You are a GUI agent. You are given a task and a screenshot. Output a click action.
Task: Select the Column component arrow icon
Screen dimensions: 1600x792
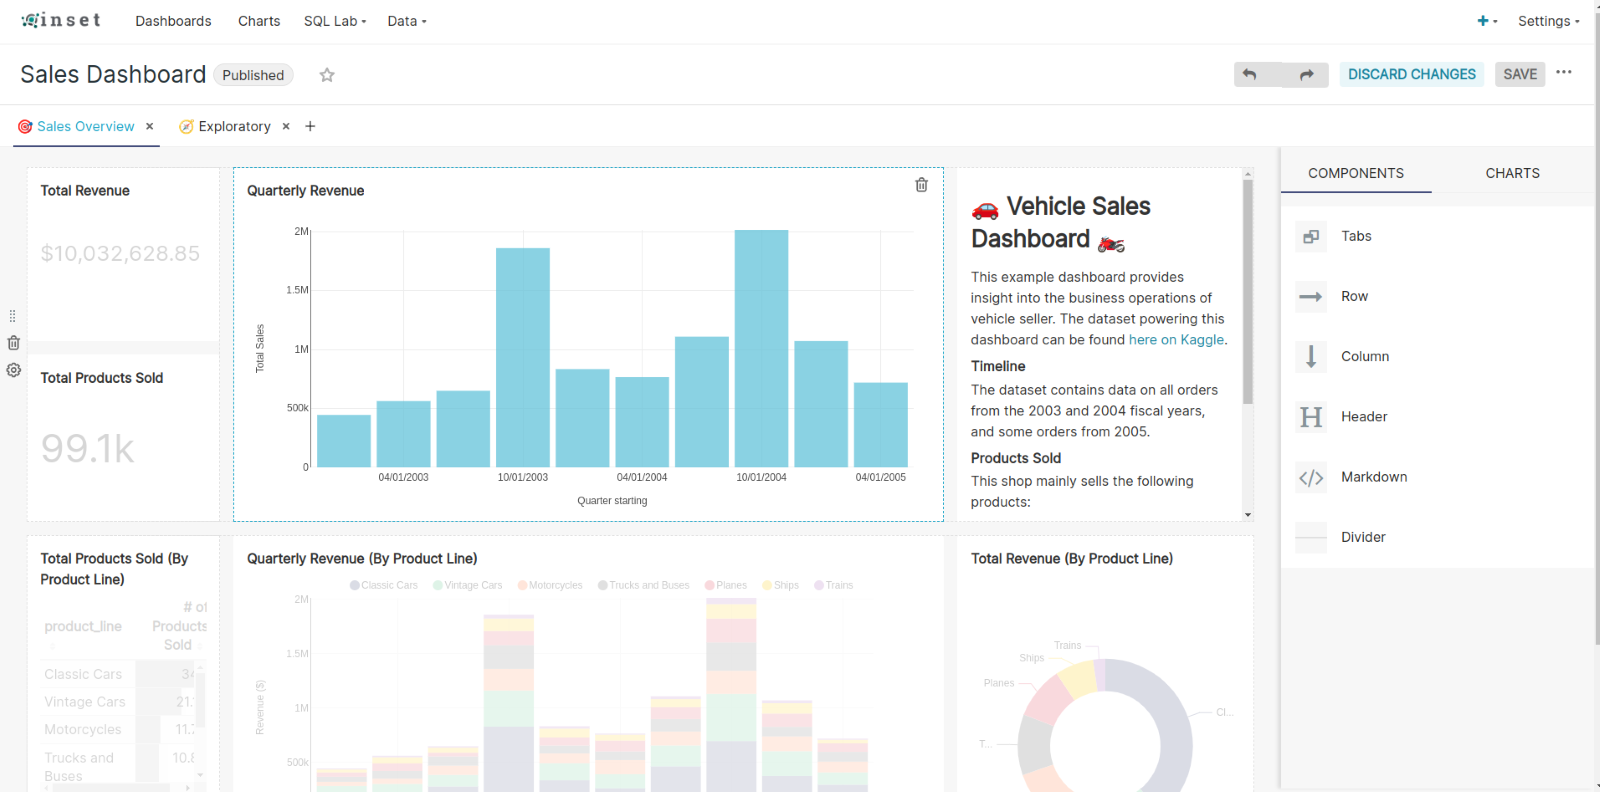tap(1311, 357)
